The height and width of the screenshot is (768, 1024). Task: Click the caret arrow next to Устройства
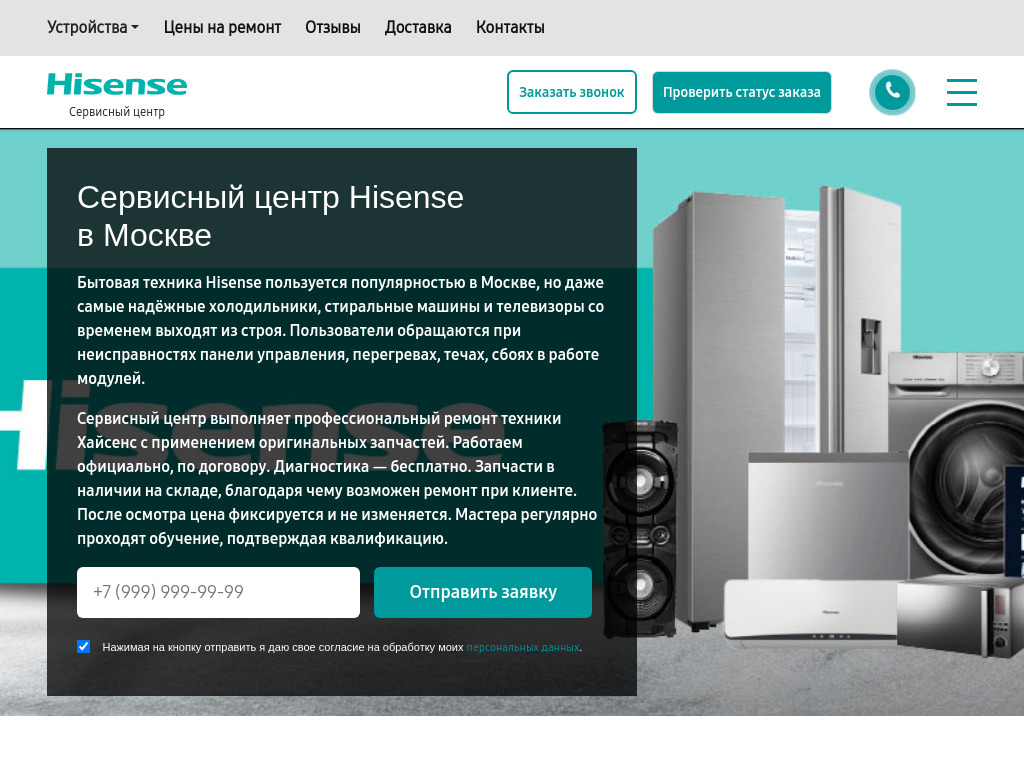click(135, 27)
